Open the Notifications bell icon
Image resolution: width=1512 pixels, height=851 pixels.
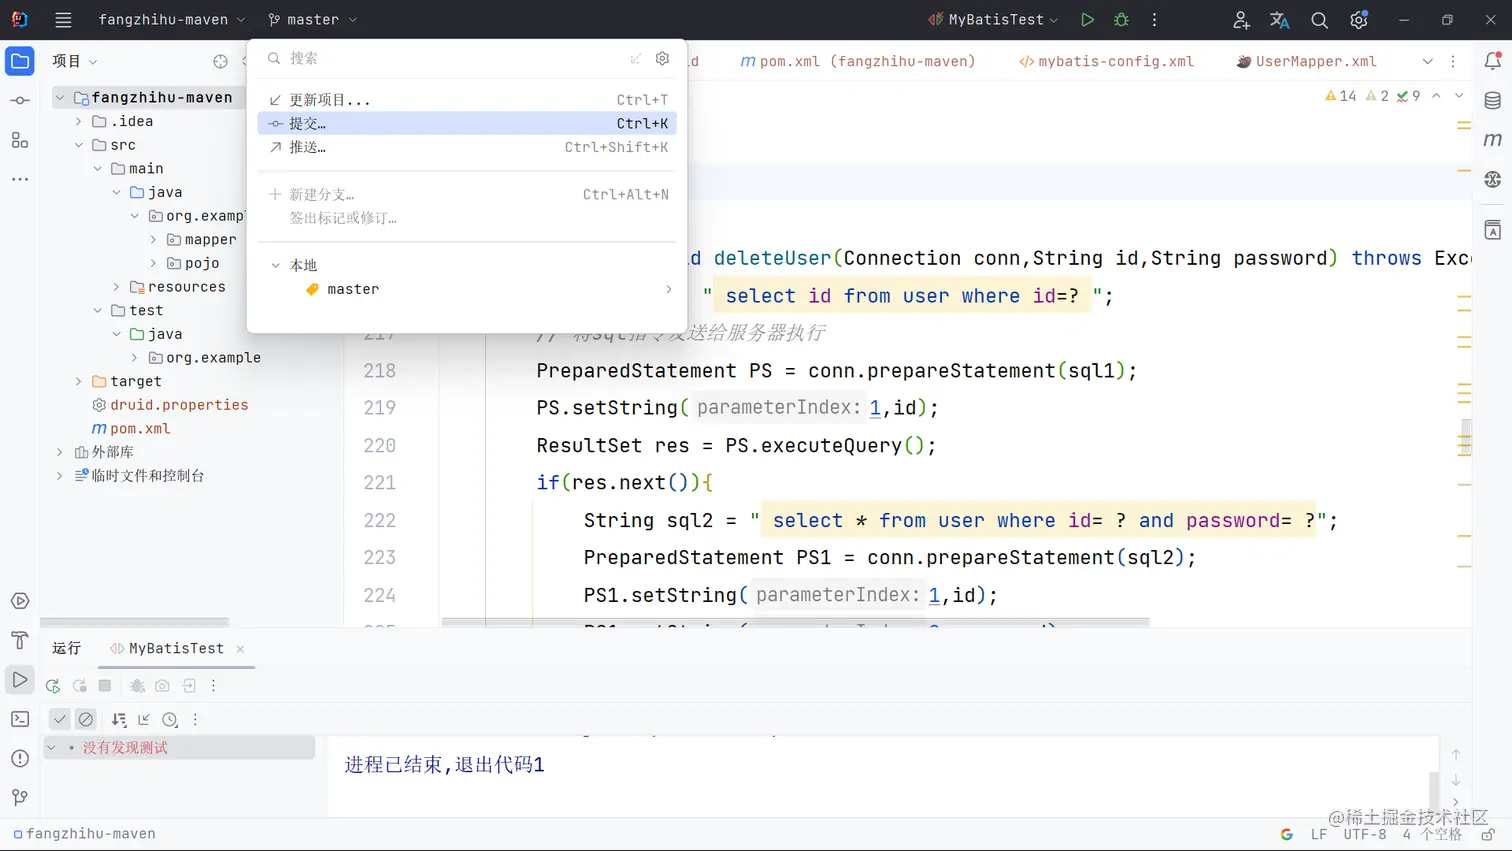(x=1493, y=61)
